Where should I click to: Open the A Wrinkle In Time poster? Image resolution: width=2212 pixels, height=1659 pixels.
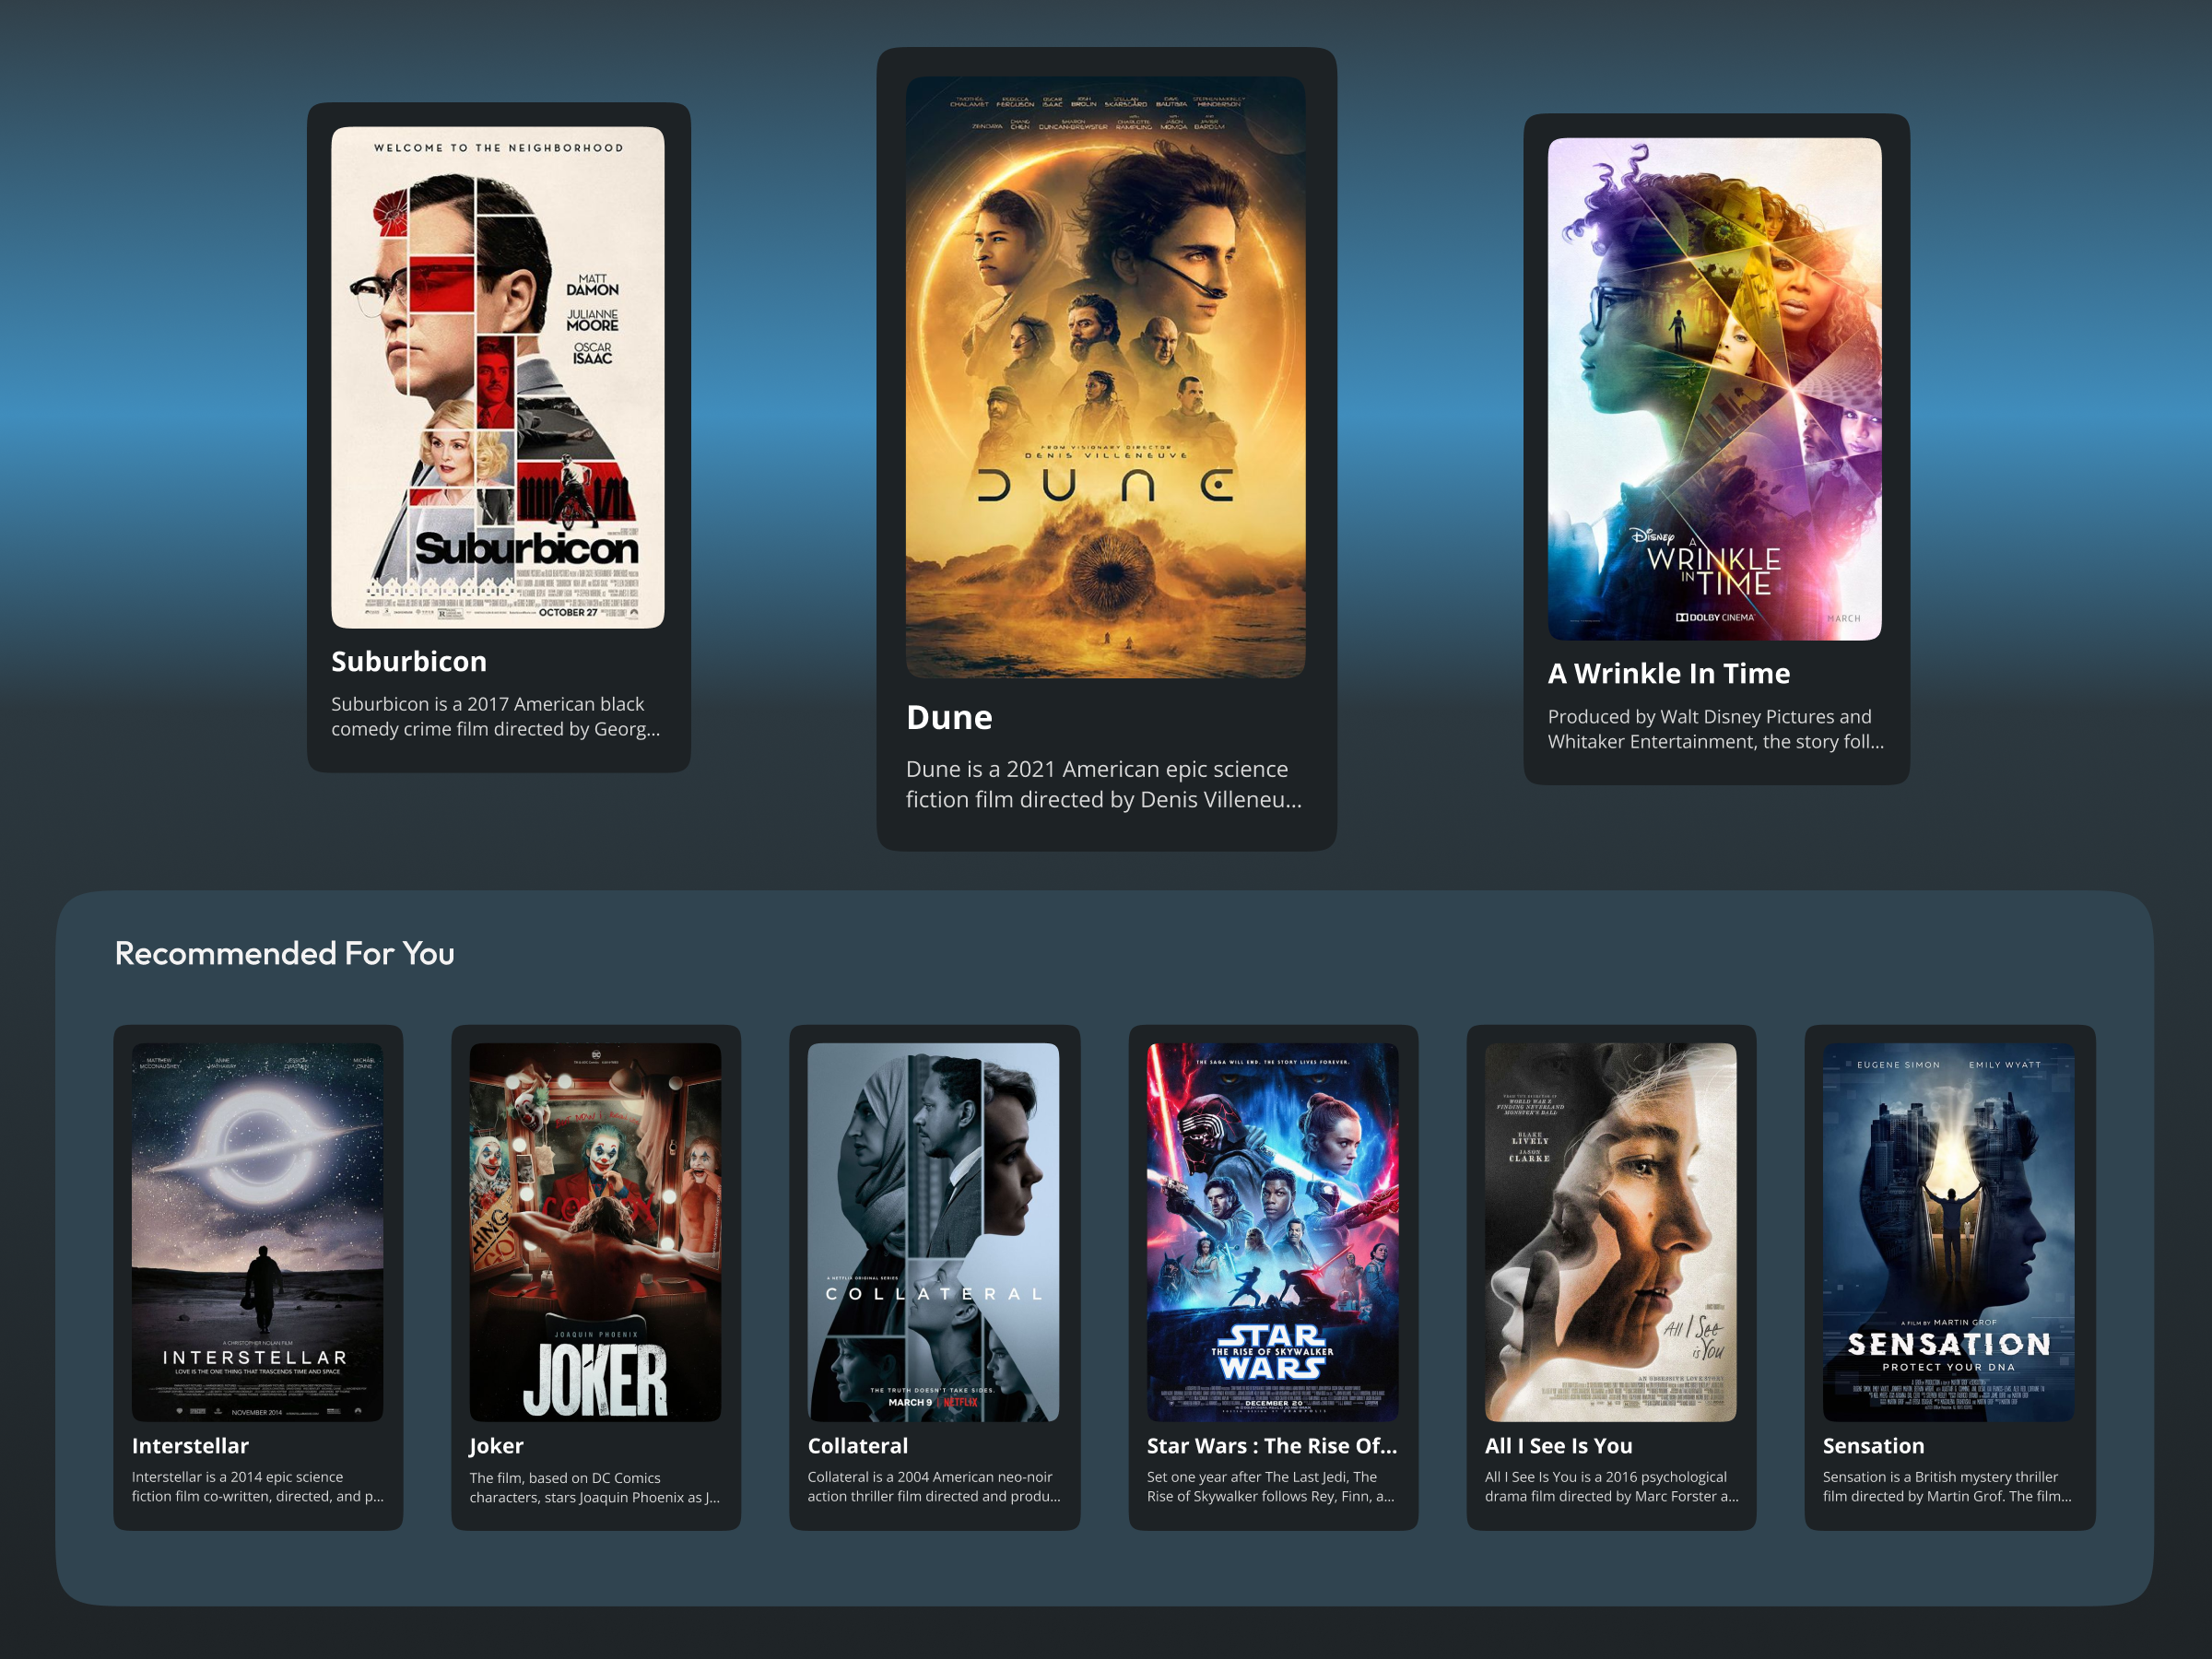click(1714, 389)
